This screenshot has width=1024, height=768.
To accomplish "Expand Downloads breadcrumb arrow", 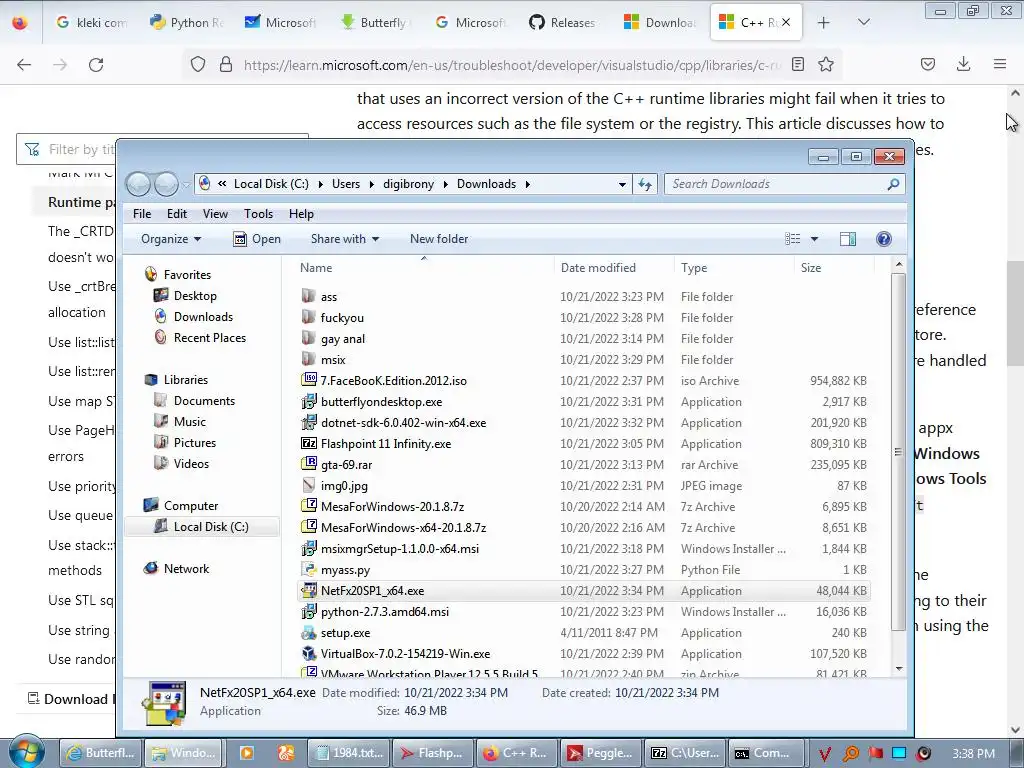I will [528, 184].
